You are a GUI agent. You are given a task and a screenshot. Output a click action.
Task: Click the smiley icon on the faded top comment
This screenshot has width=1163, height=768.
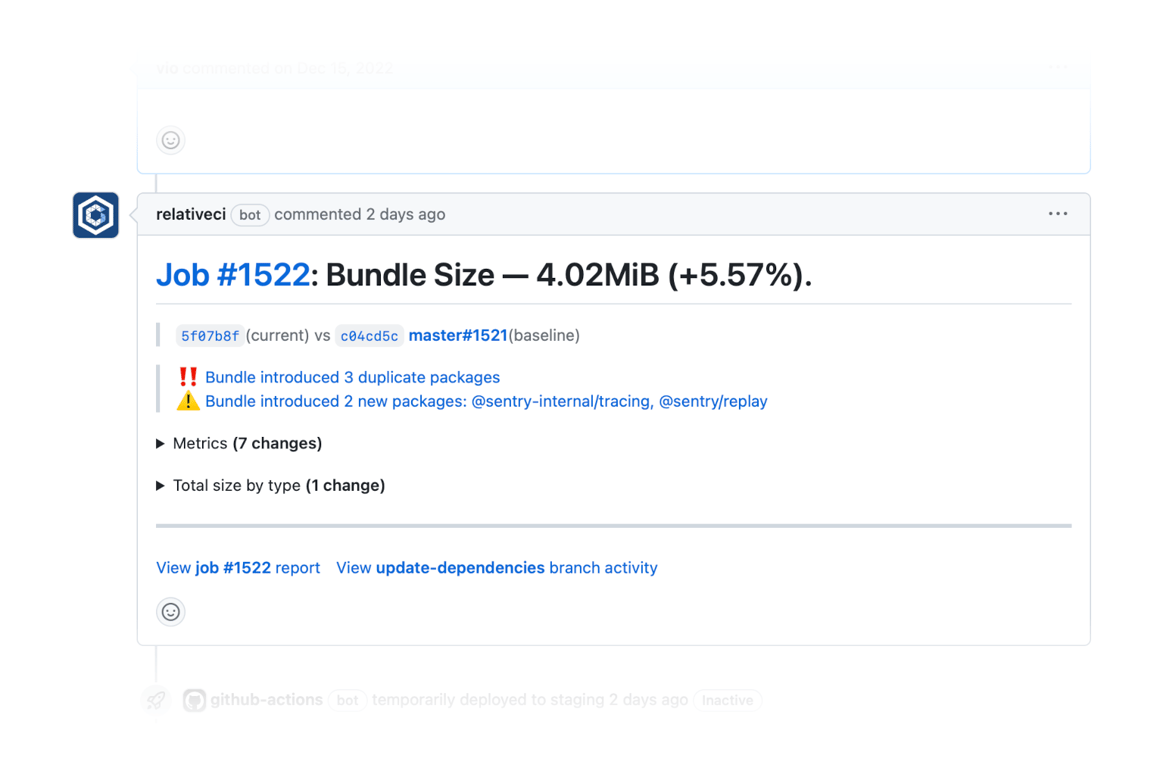click(170, 140)
